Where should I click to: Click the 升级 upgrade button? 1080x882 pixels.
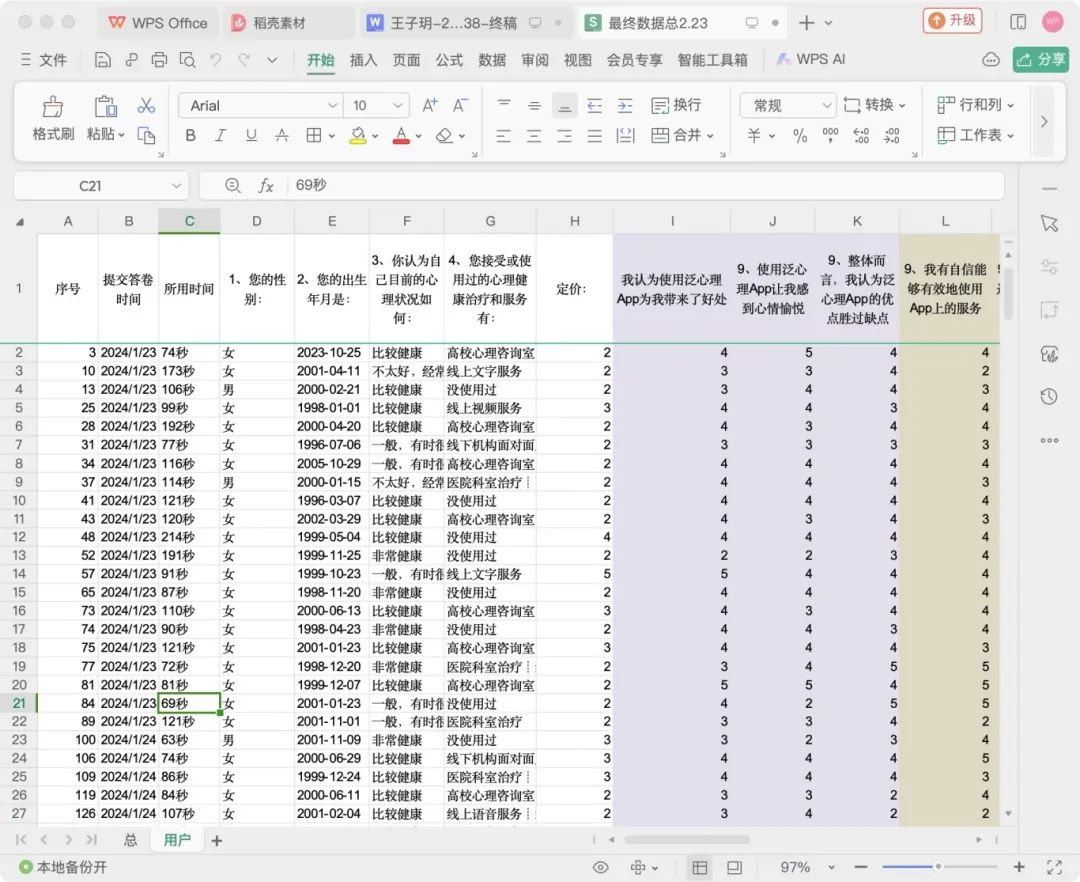[952, 21]
